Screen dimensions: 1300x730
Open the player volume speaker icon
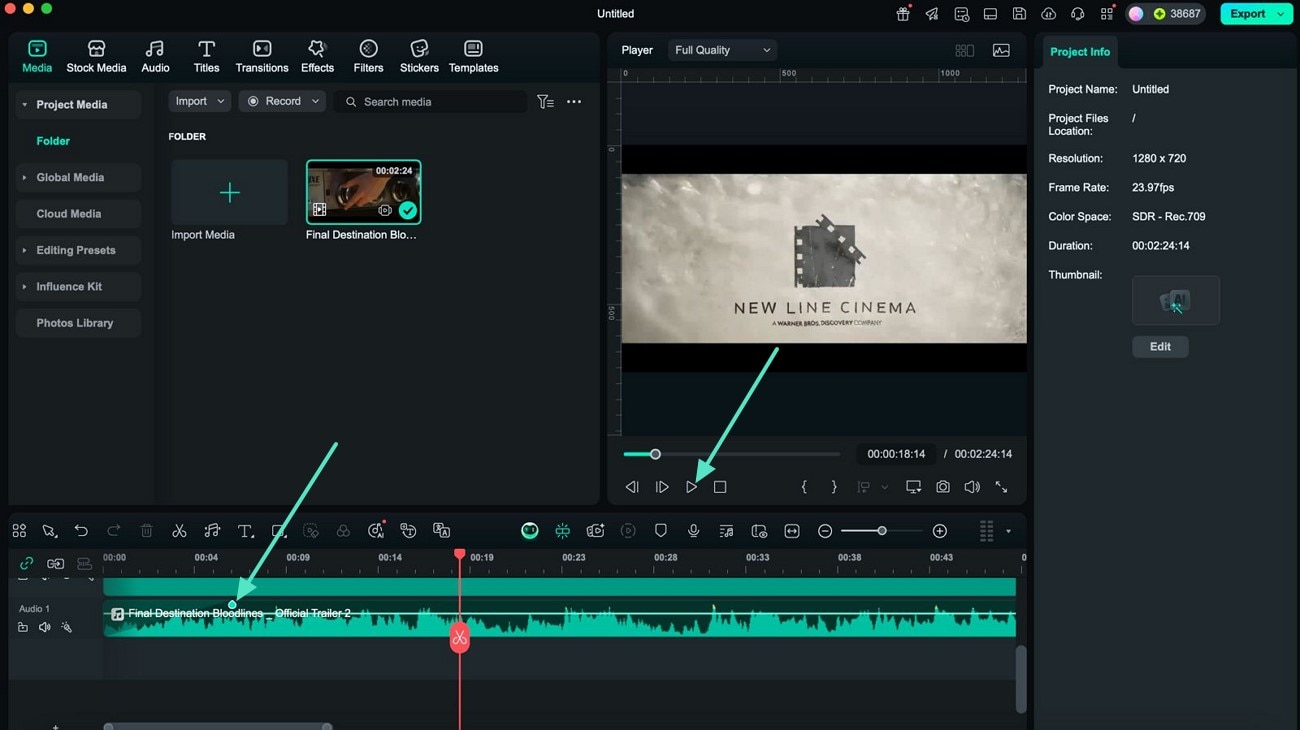[972, 487]
